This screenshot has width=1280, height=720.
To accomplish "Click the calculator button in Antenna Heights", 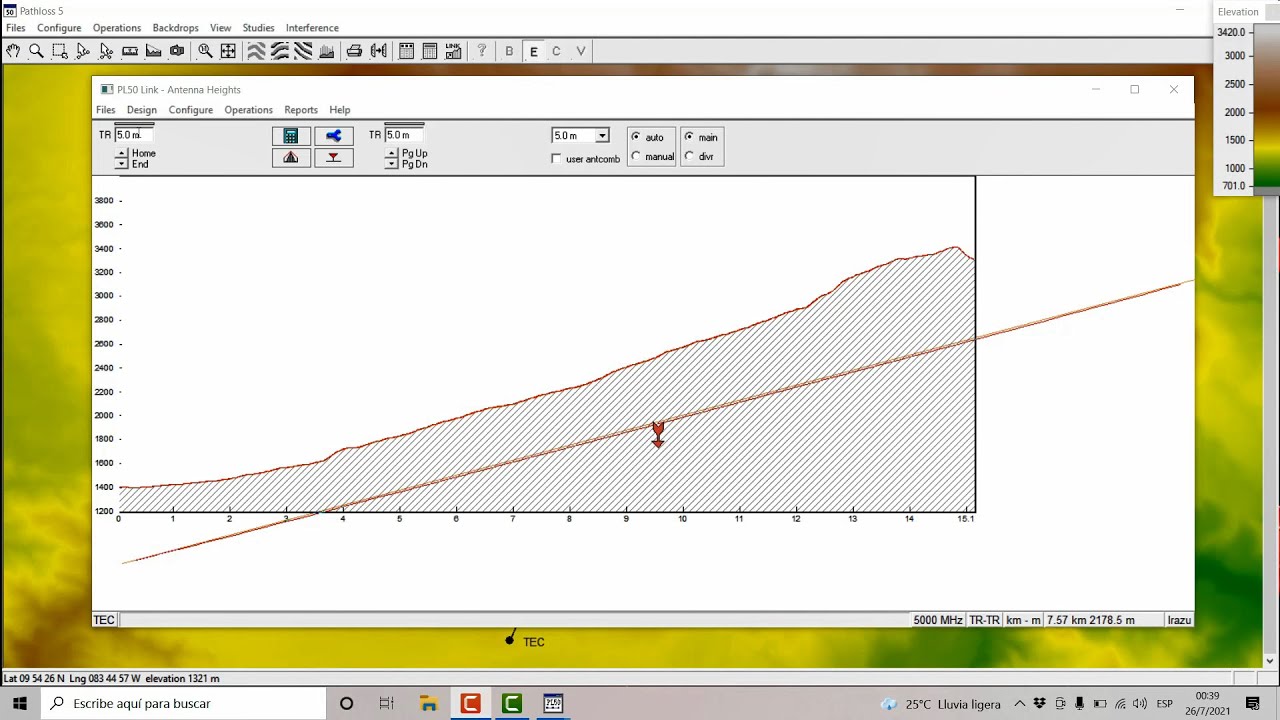I will [291, 136].
